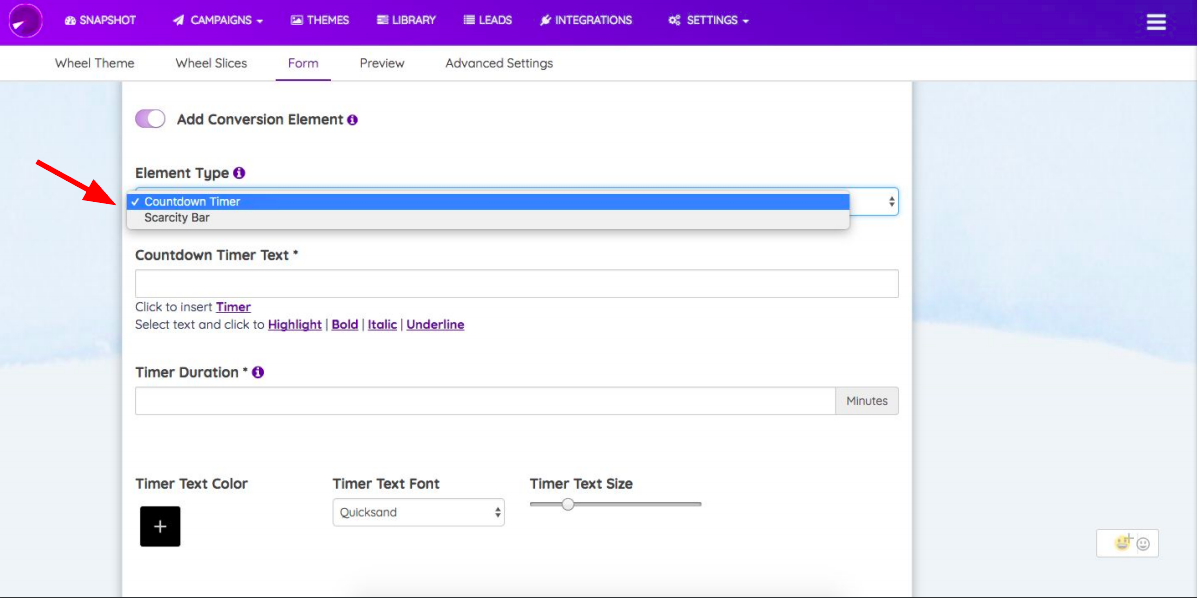Select the Form tab
1197x598 pixels.
click(303, 63)
